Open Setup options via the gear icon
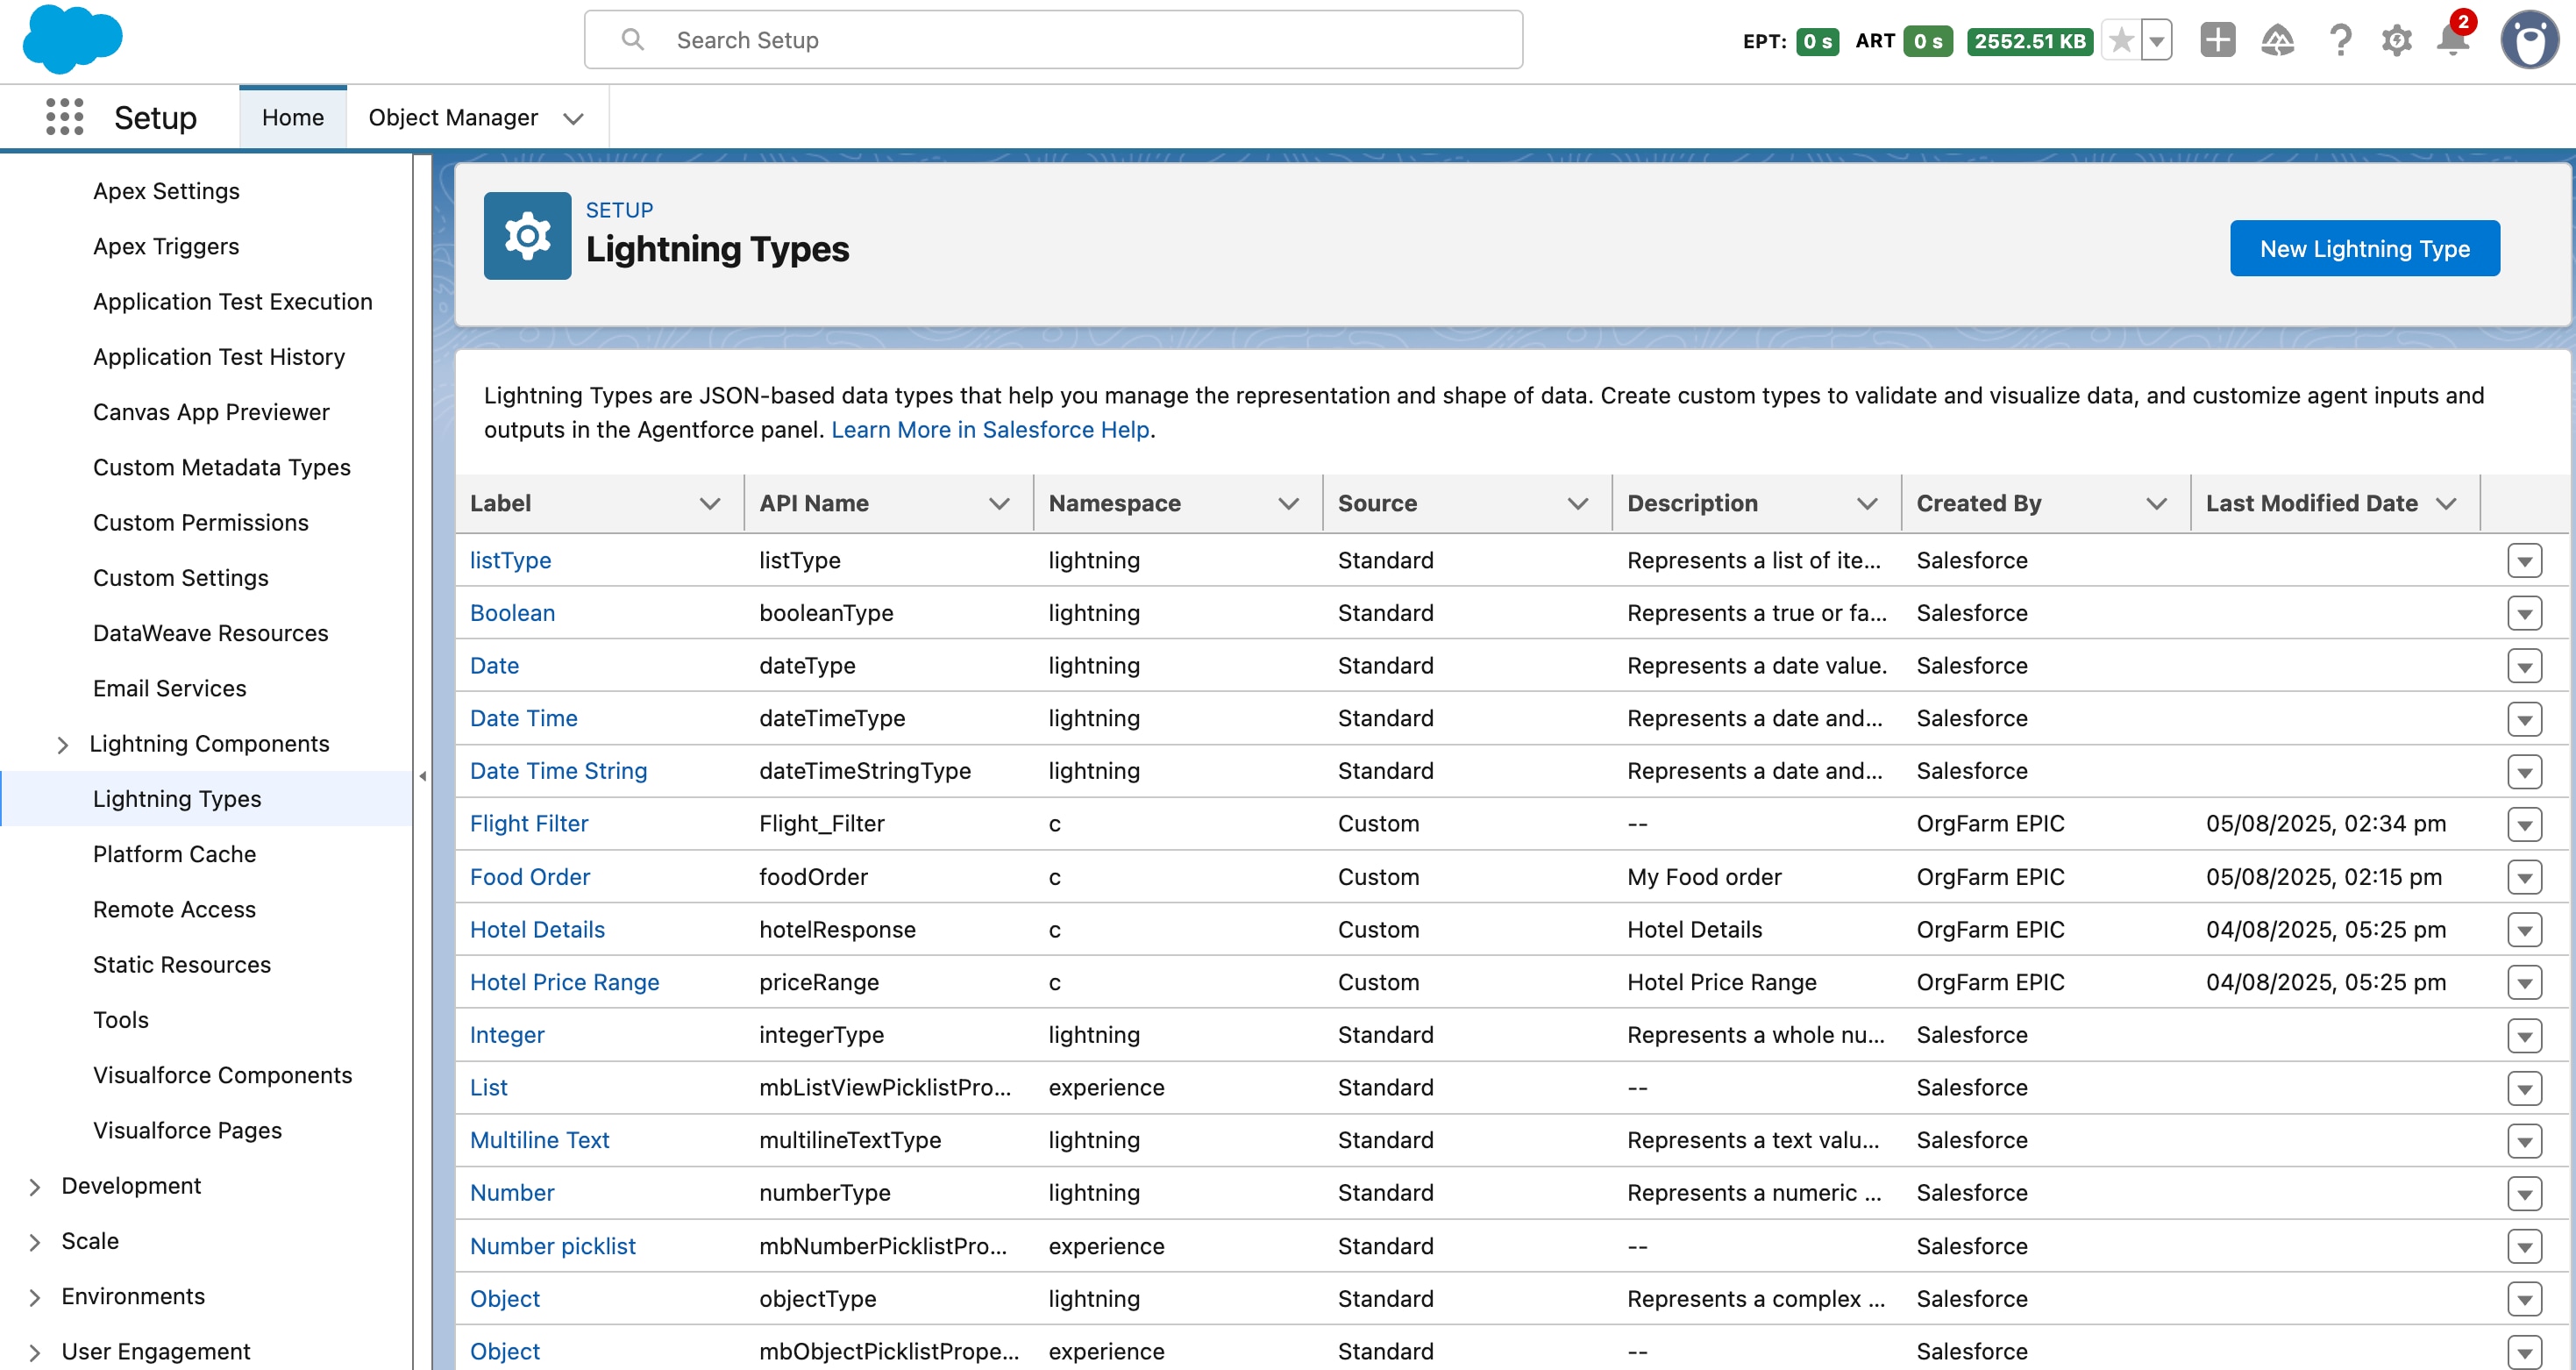The height and width of the screenshot is (1370, 2576). [x=2396, y=40]
